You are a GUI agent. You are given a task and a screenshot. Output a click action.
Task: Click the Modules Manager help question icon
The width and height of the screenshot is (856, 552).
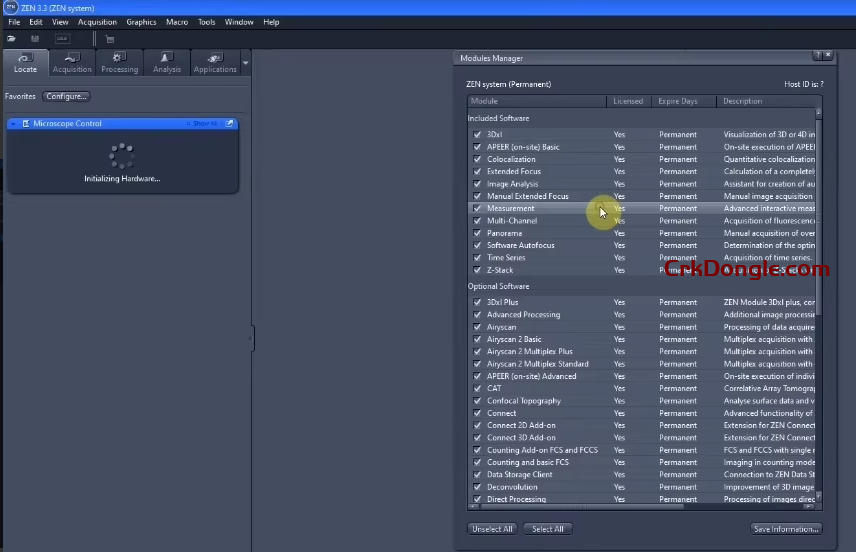pyautogui.click(x=817, y=57)
